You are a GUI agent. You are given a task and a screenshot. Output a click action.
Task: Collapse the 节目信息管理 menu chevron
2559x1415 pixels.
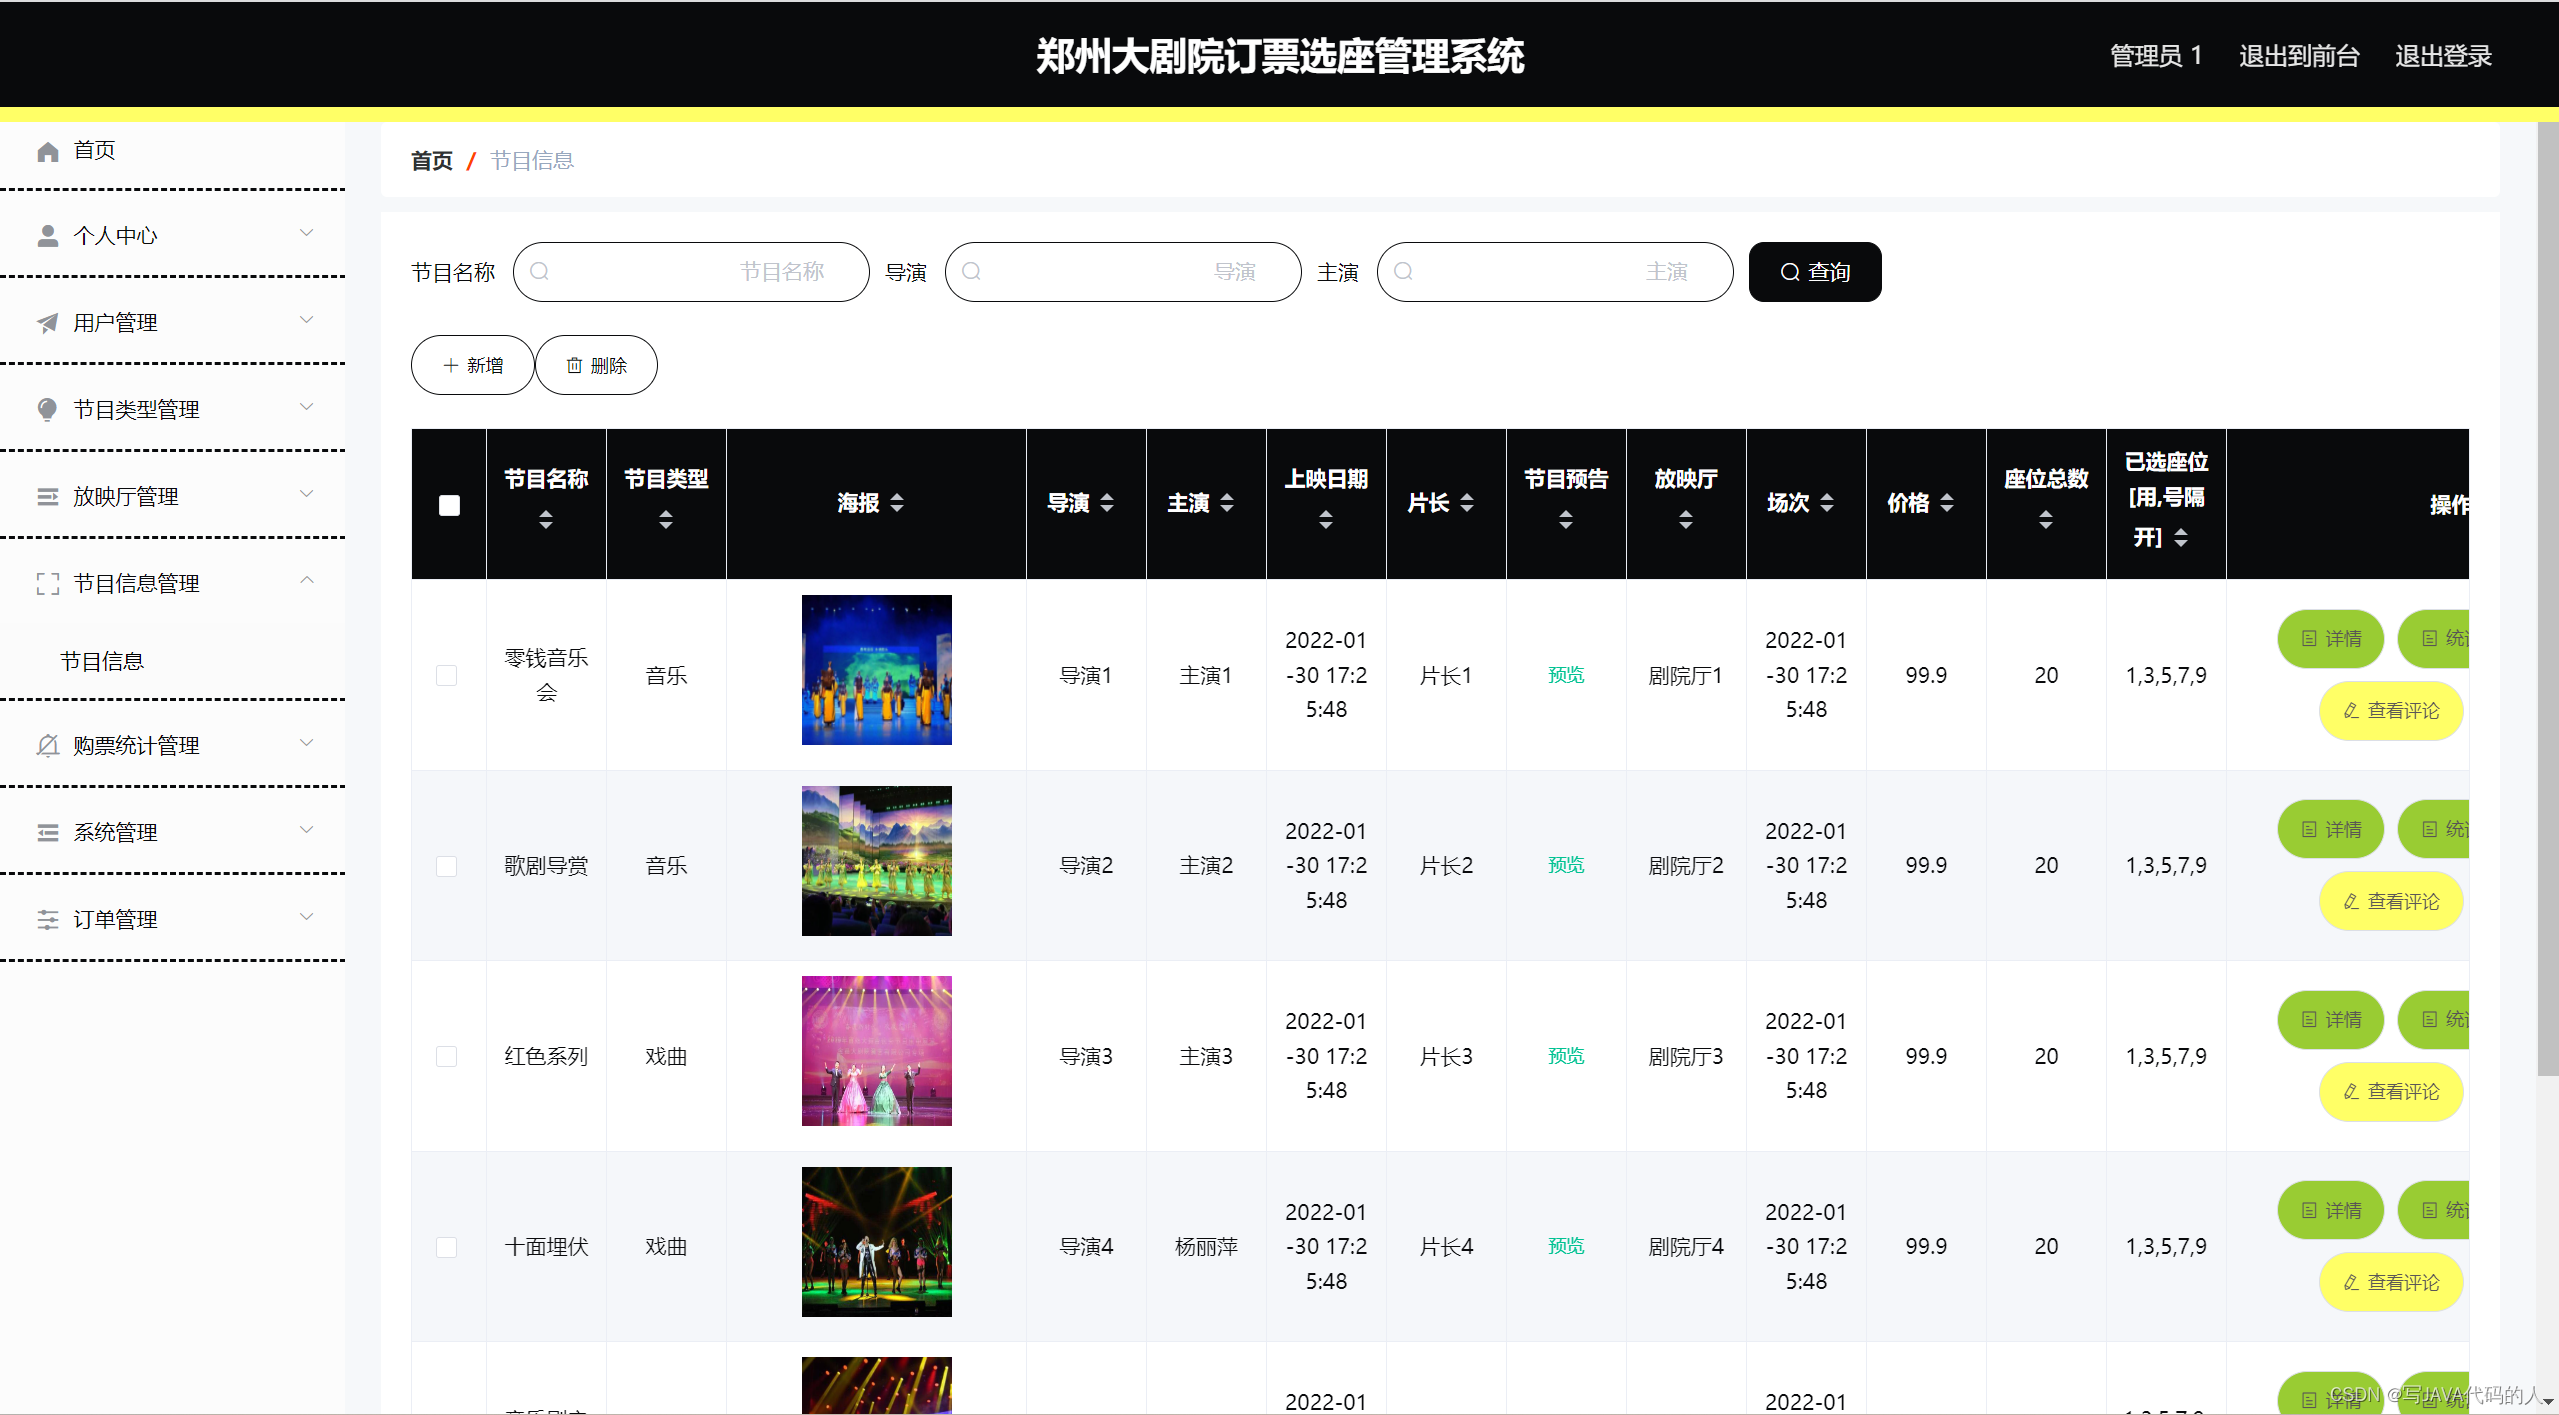[307, 581]
